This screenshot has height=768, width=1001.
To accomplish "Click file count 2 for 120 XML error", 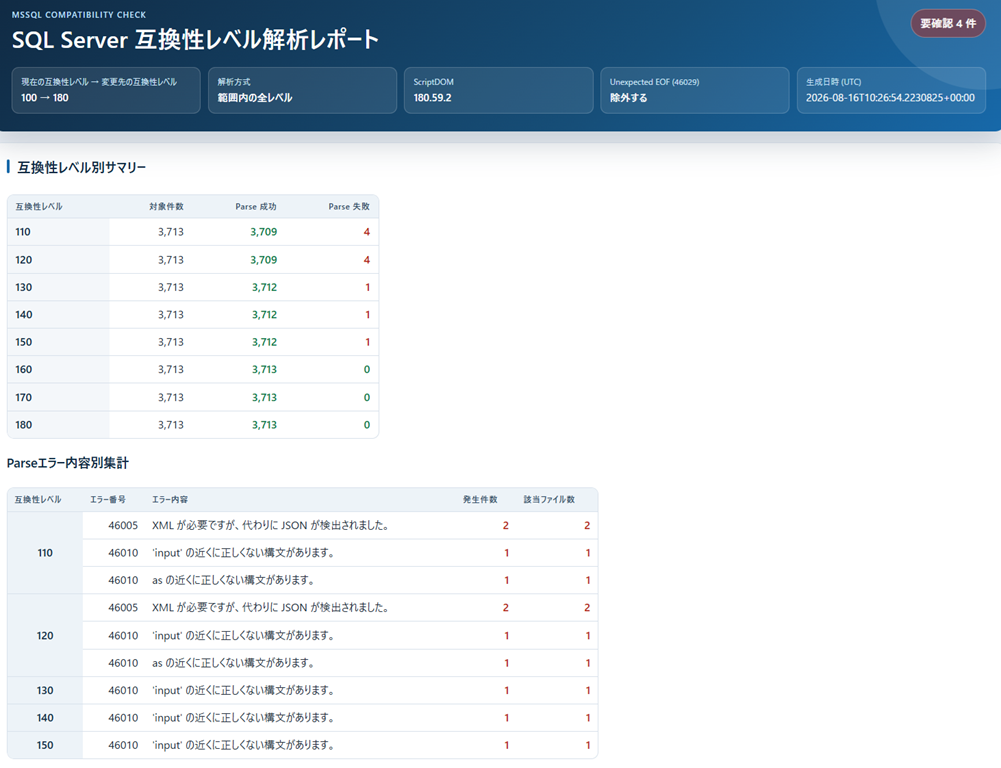I will pyautogui.click(x=587, y=607).
